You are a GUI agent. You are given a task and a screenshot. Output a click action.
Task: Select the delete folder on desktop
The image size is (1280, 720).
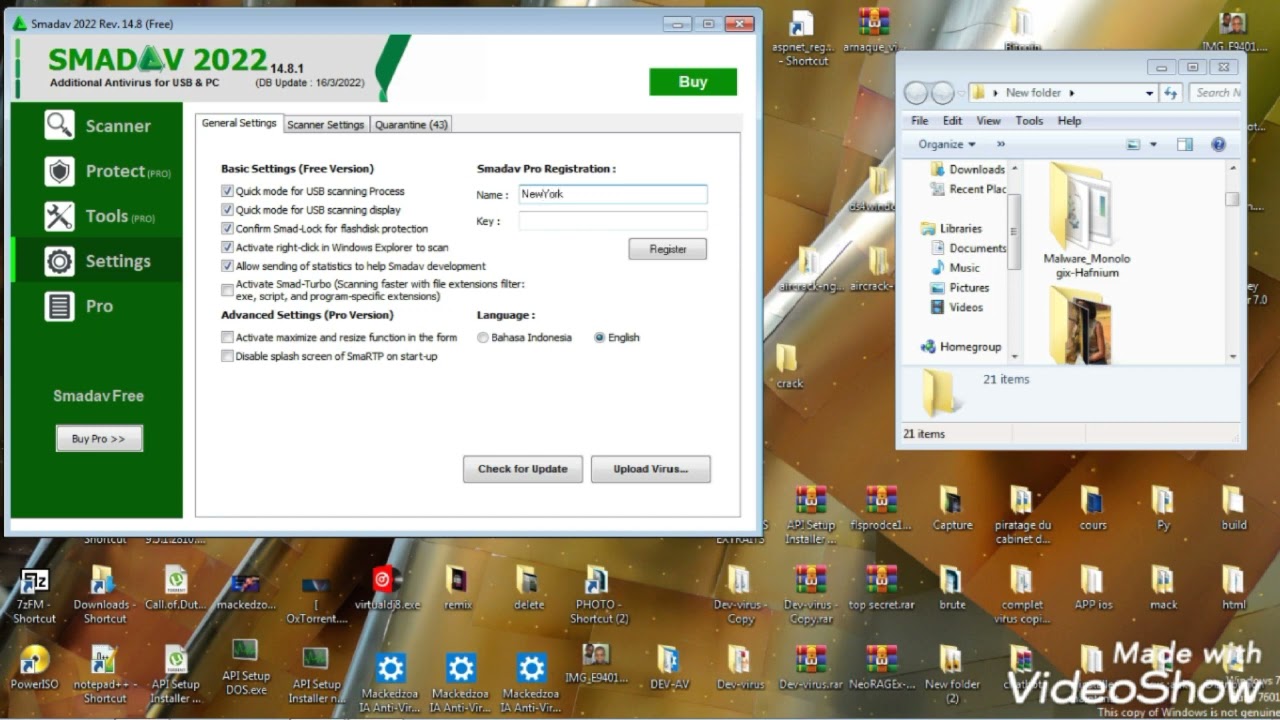click(529, 589)
